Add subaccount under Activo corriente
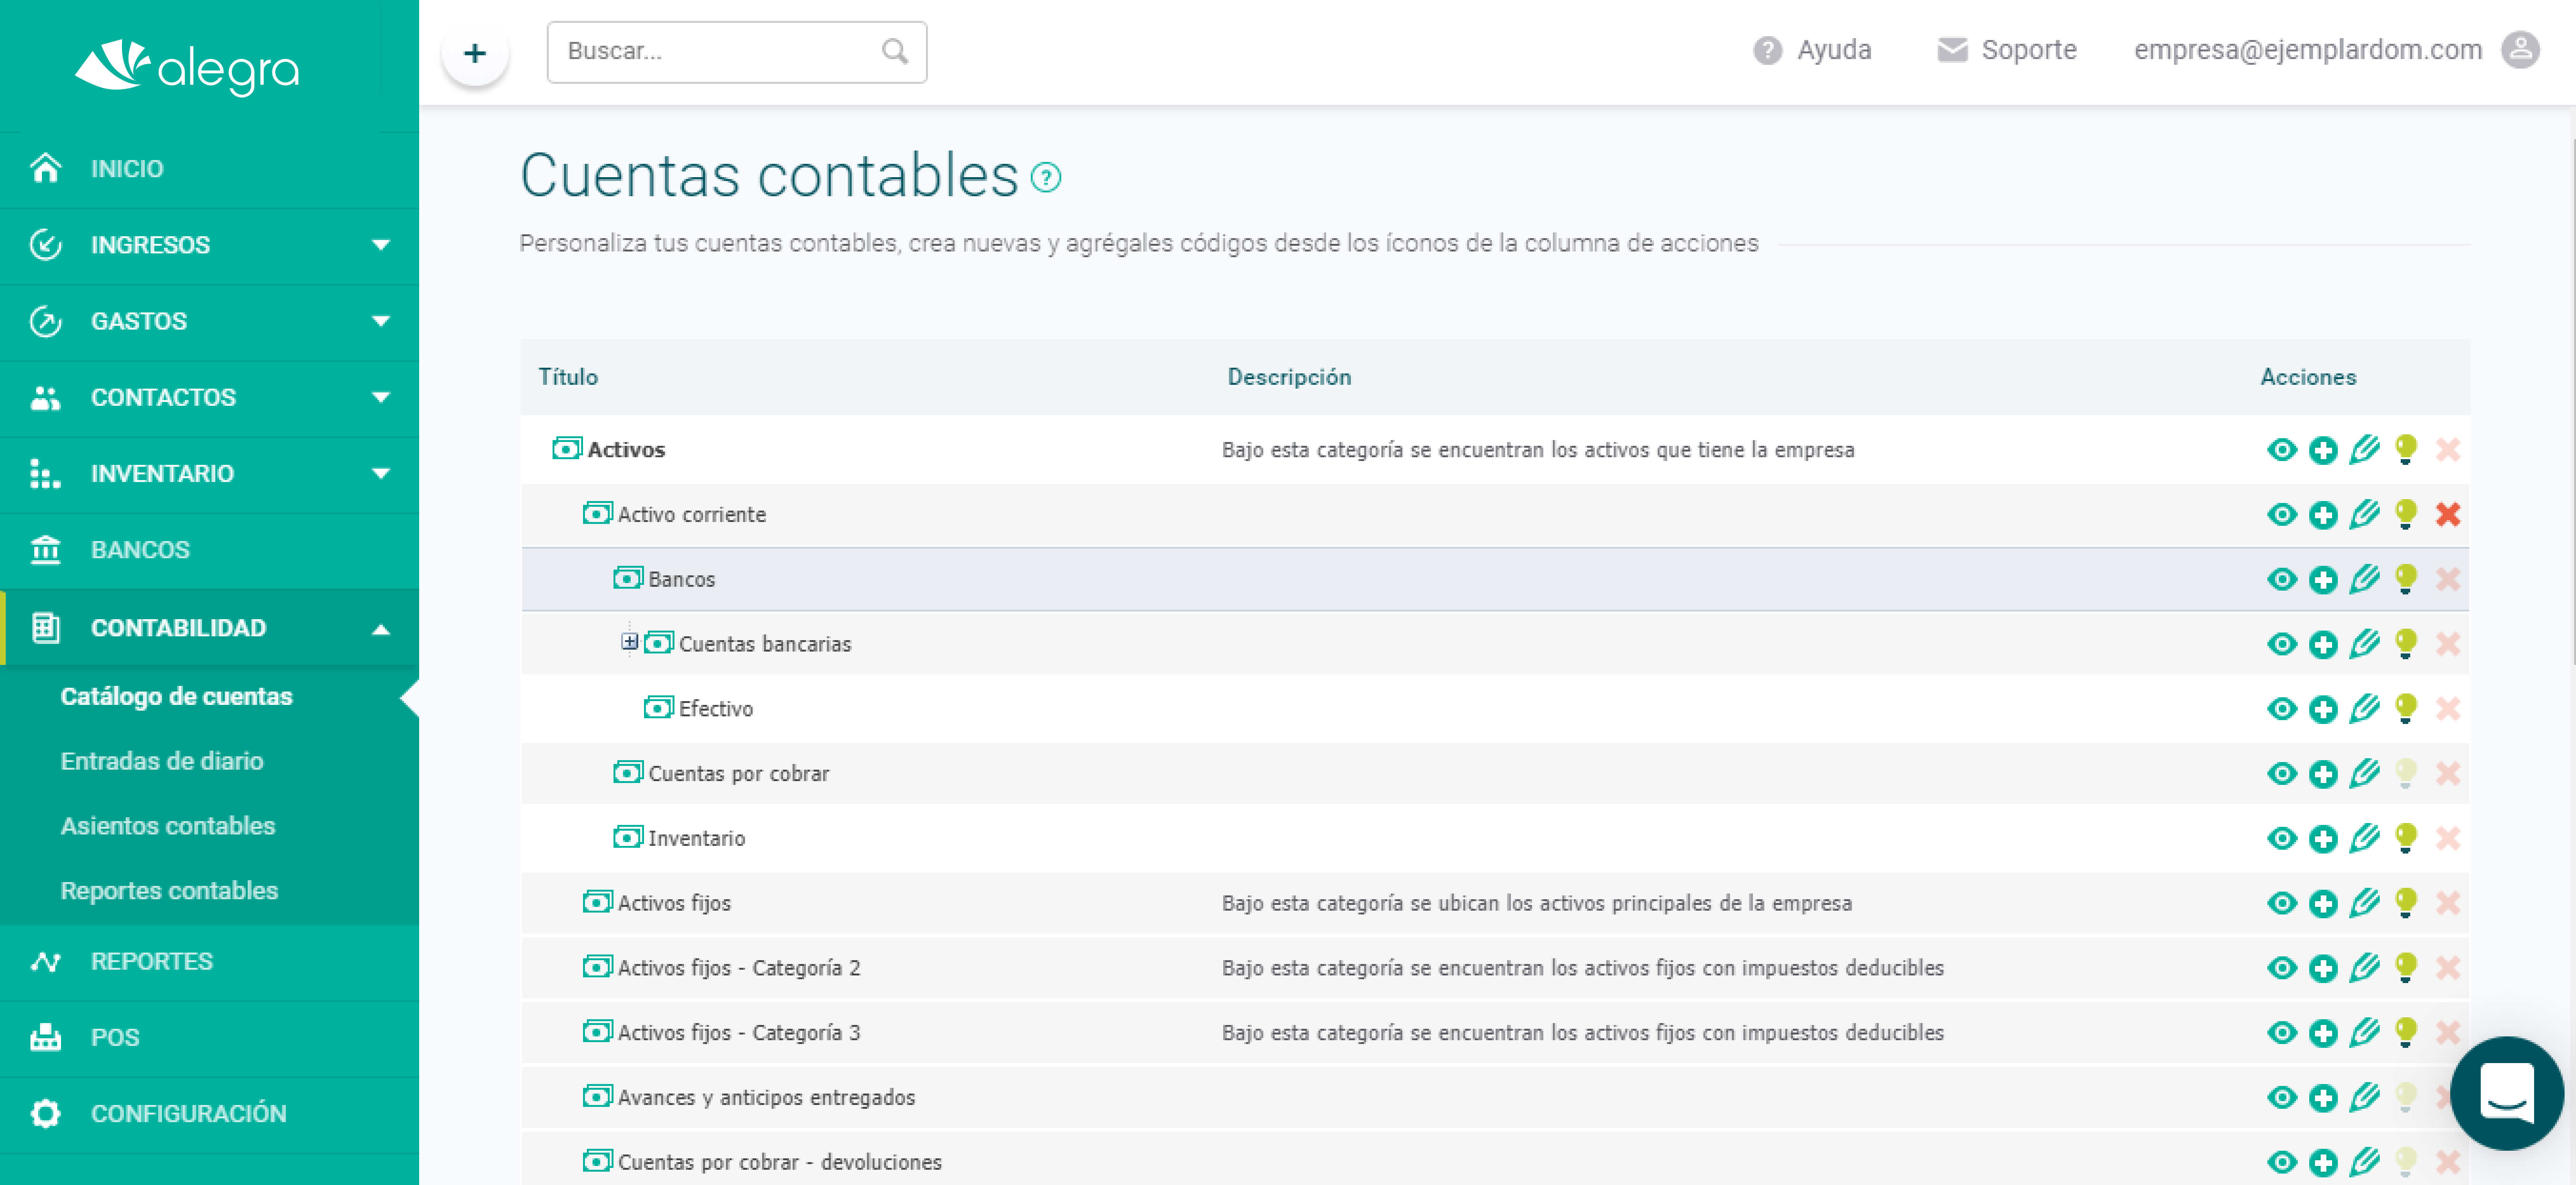Screen dimensions: 2576x1185 coord(2323,516)
